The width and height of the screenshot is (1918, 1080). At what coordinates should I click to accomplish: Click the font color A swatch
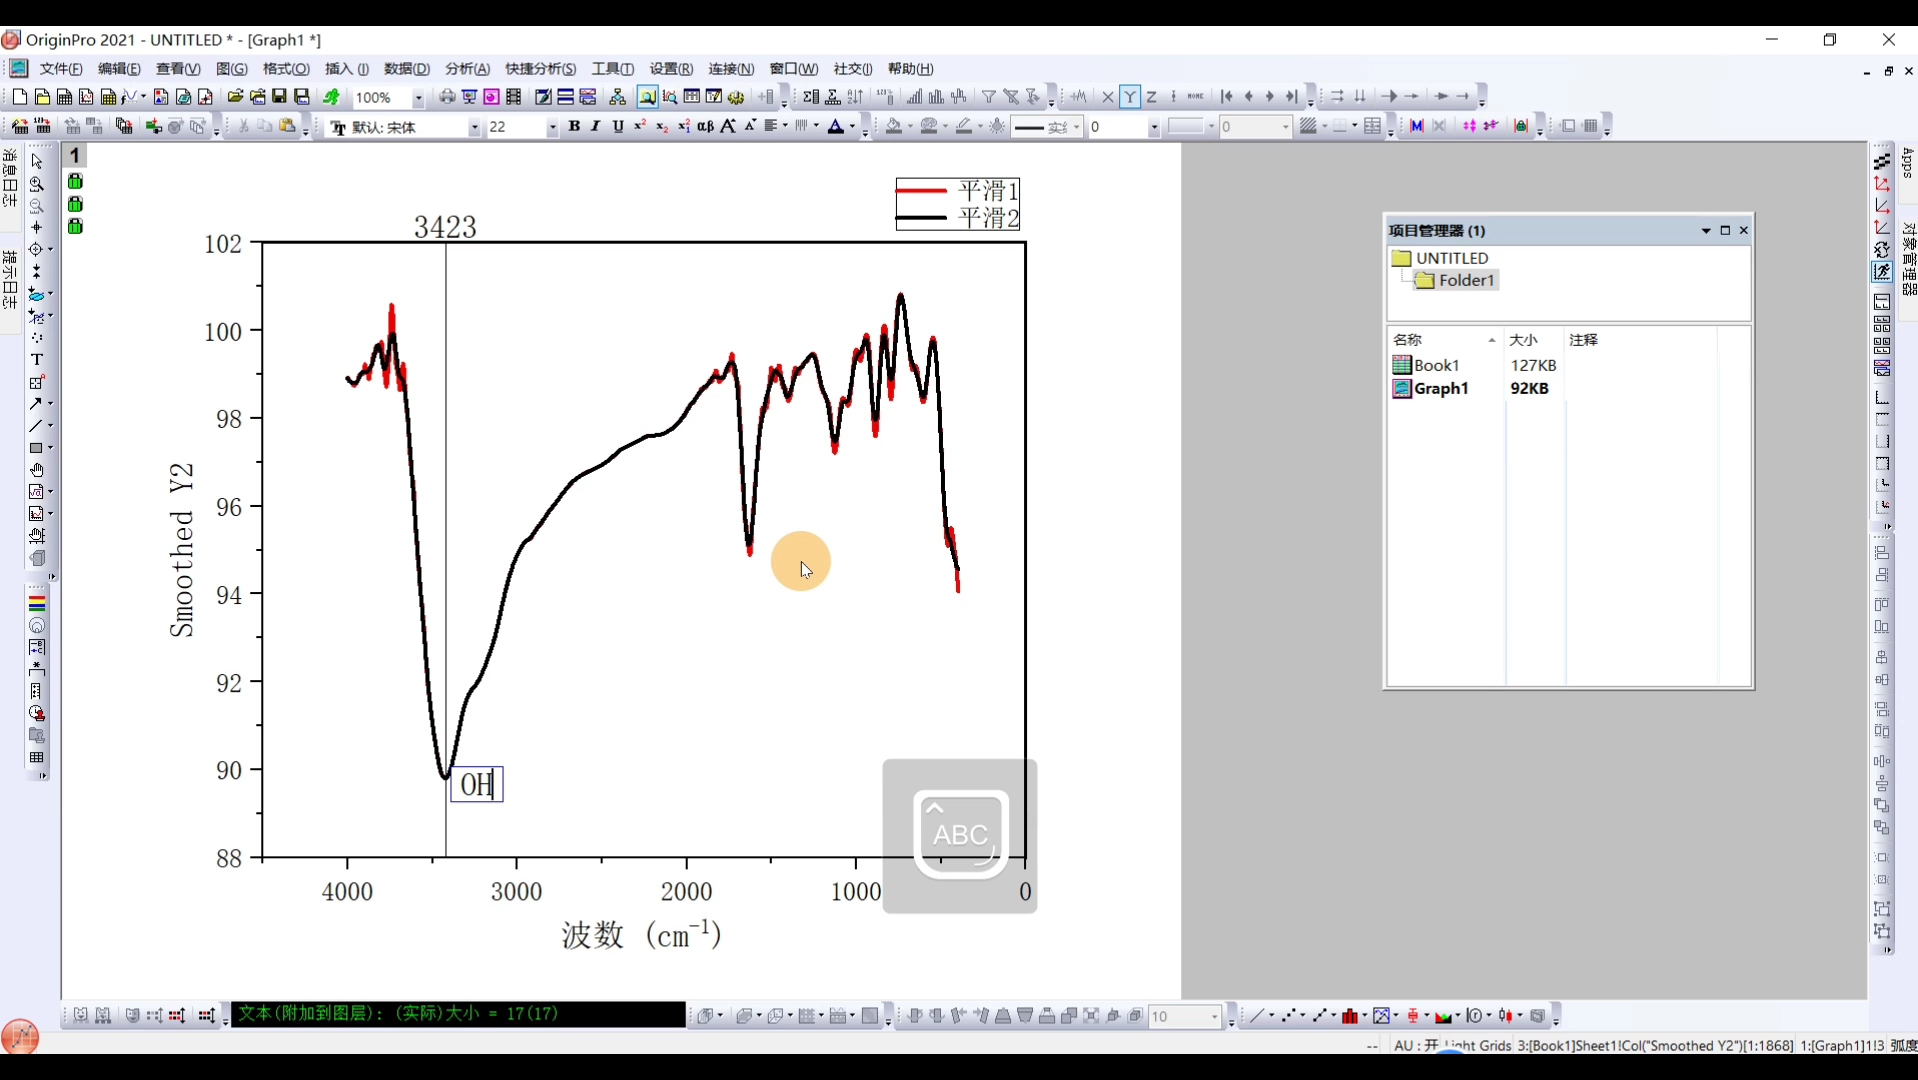836,126
